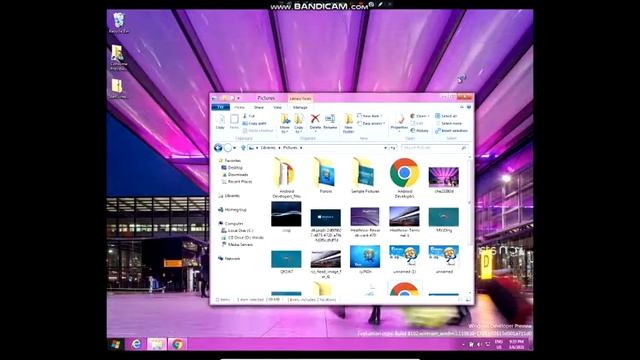Click the clock in the system tray
Viewport: 640px width, 360px height.
pyautogui.click(x=516, y=344)
